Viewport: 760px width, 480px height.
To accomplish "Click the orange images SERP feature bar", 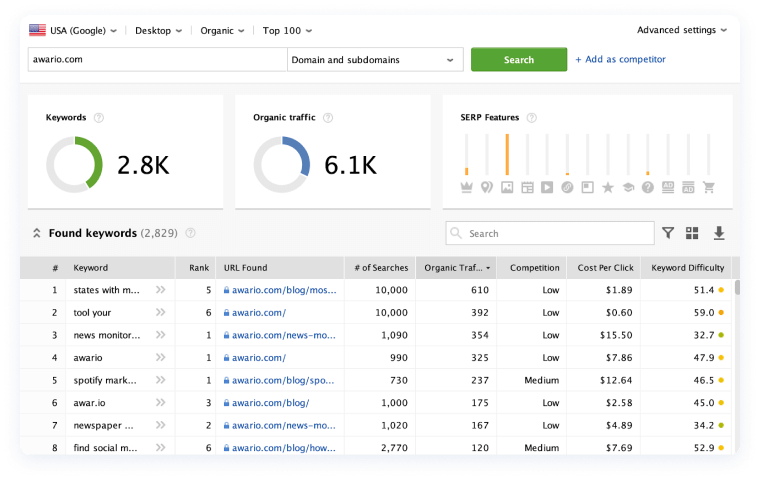I will (507, 154).
